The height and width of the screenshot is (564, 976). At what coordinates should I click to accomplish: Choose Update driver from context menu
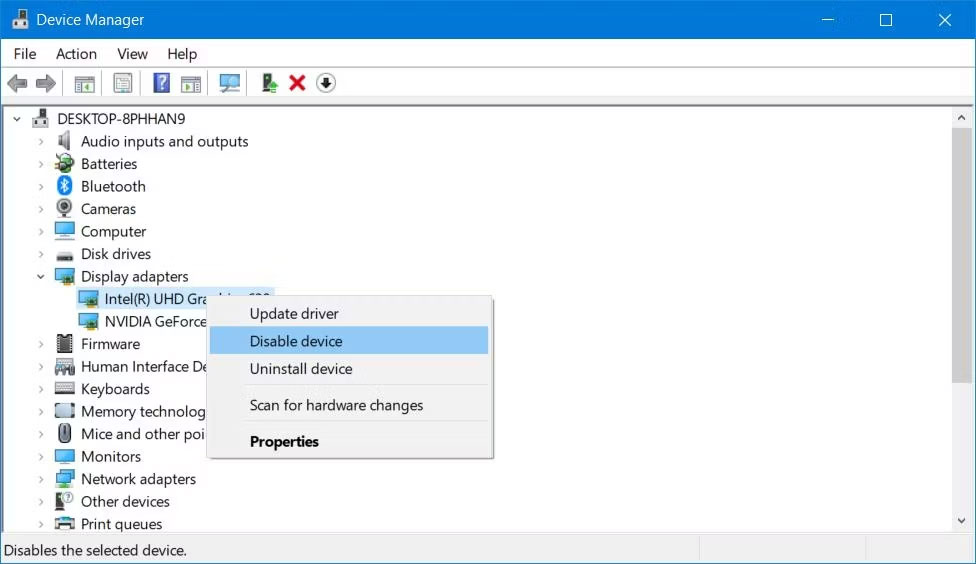coord(349,313)
